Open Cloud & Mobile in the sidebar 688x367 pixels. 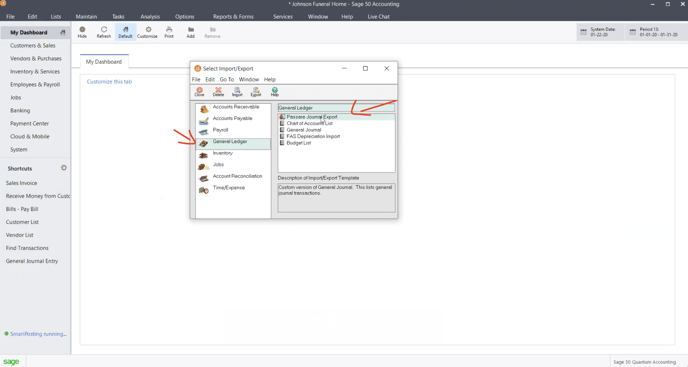pyautogui.click(x=30, y=137)
